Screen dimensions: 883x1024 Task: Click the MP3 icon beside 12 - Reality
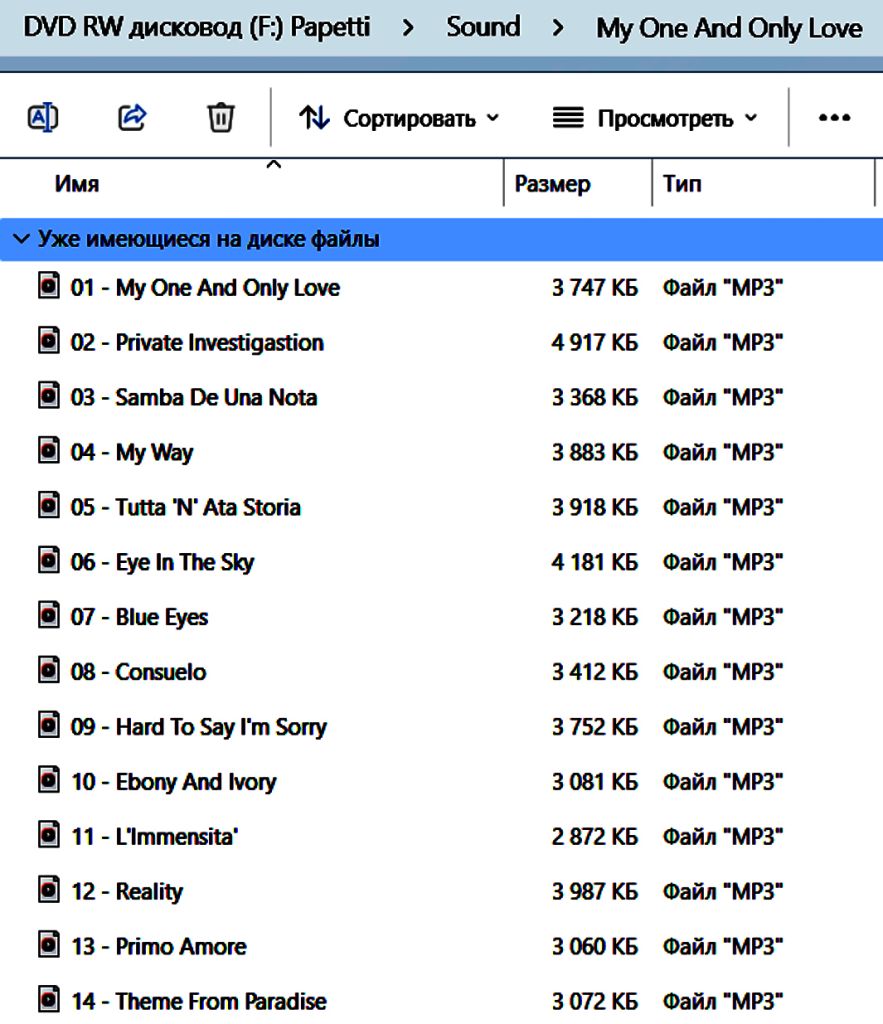click(x=49, y=889)
